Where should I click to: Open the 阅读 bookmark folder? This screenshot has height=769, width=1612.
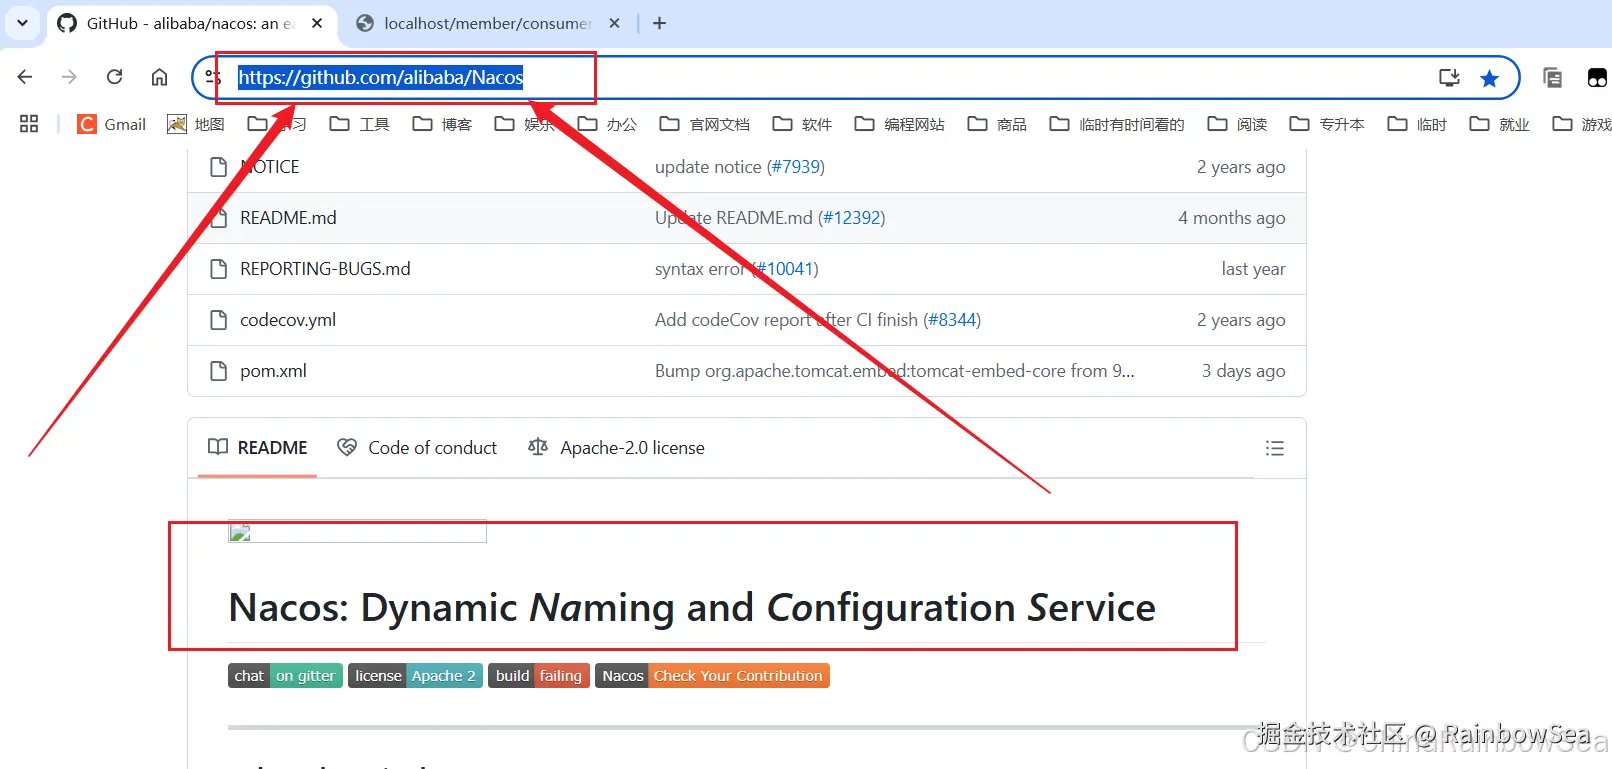pyautogui.click(x=1238, y=124)
